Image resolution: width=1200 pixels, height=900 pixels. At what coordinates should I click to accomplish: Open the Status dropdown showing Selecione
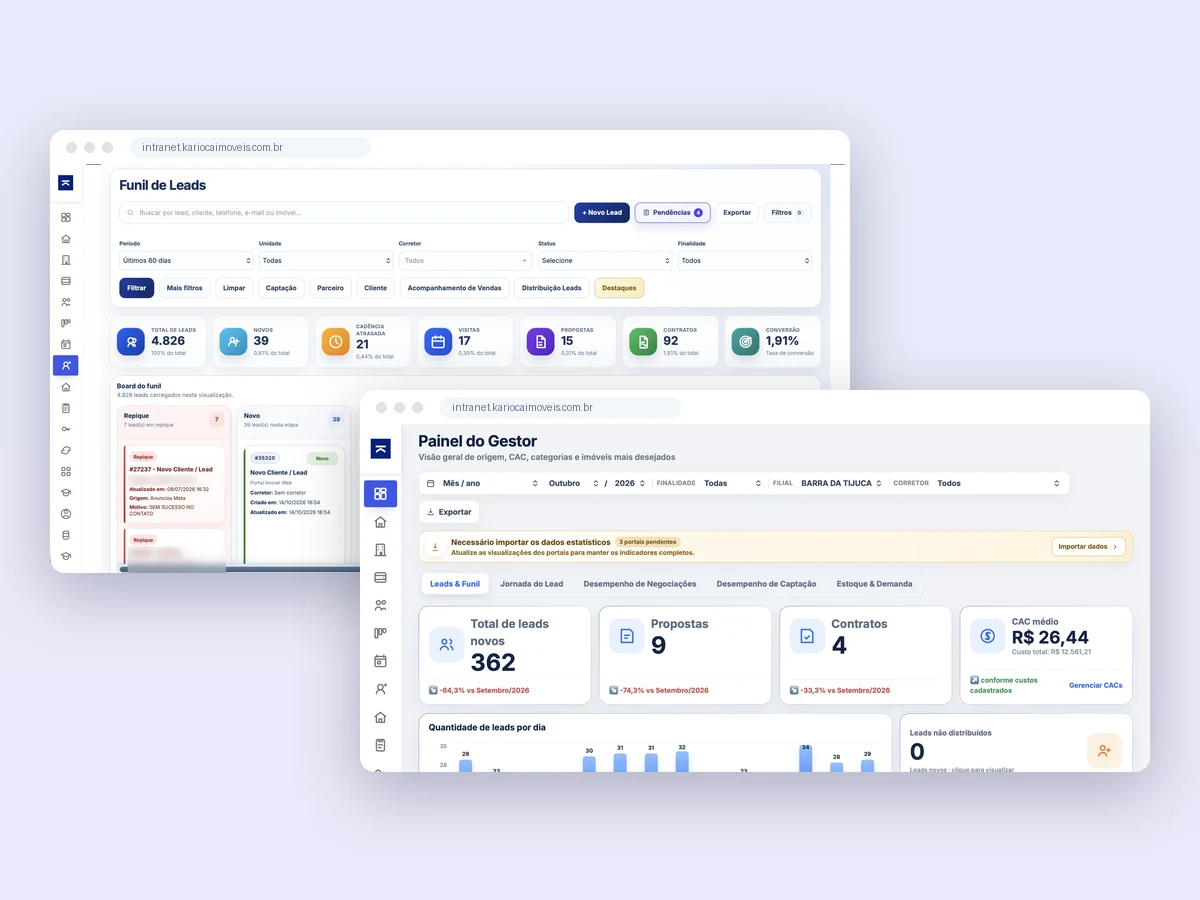605,260
